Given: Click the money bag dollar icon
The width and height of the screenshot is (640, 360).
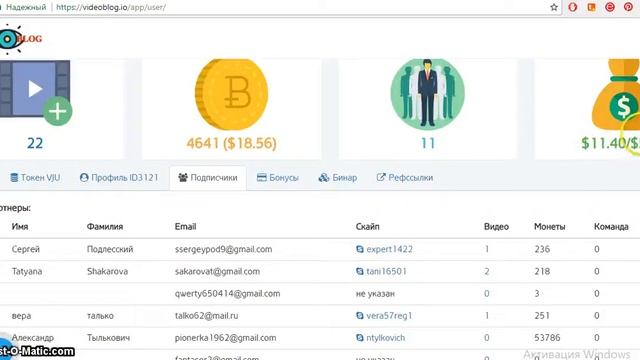Looking at the screenshot, I should 616,94.
